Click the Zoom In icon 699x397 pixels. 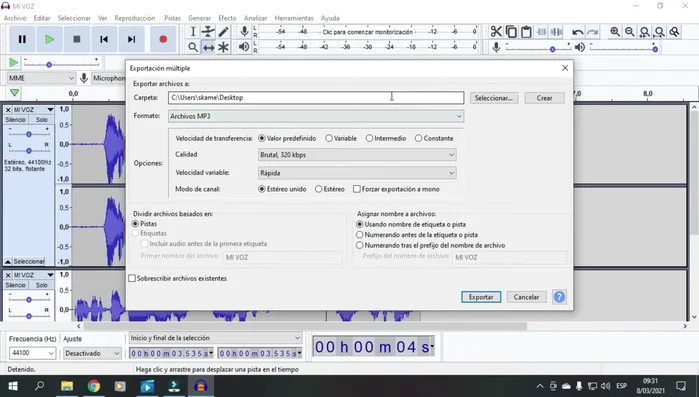pos(615,32)
